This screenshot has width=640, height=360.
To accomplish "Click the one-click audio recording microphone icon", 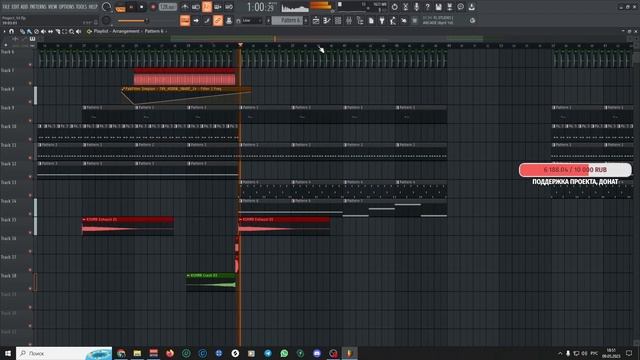I will 416,7.
